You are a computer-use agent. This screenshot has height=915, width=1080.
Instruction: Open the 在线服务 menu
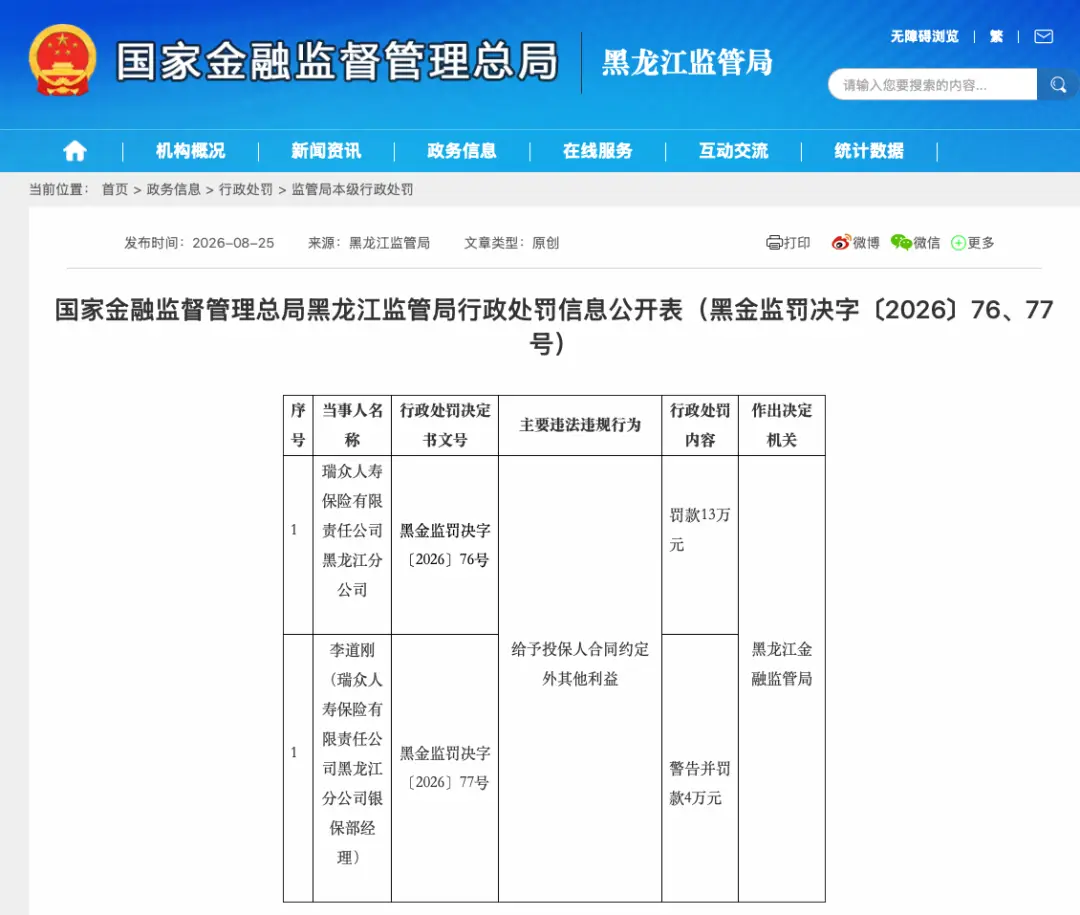pos(597,151)
